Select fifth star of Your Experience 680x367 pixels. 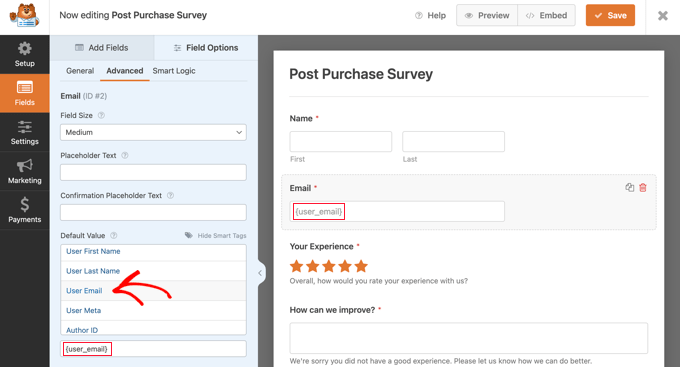point(361,265)
